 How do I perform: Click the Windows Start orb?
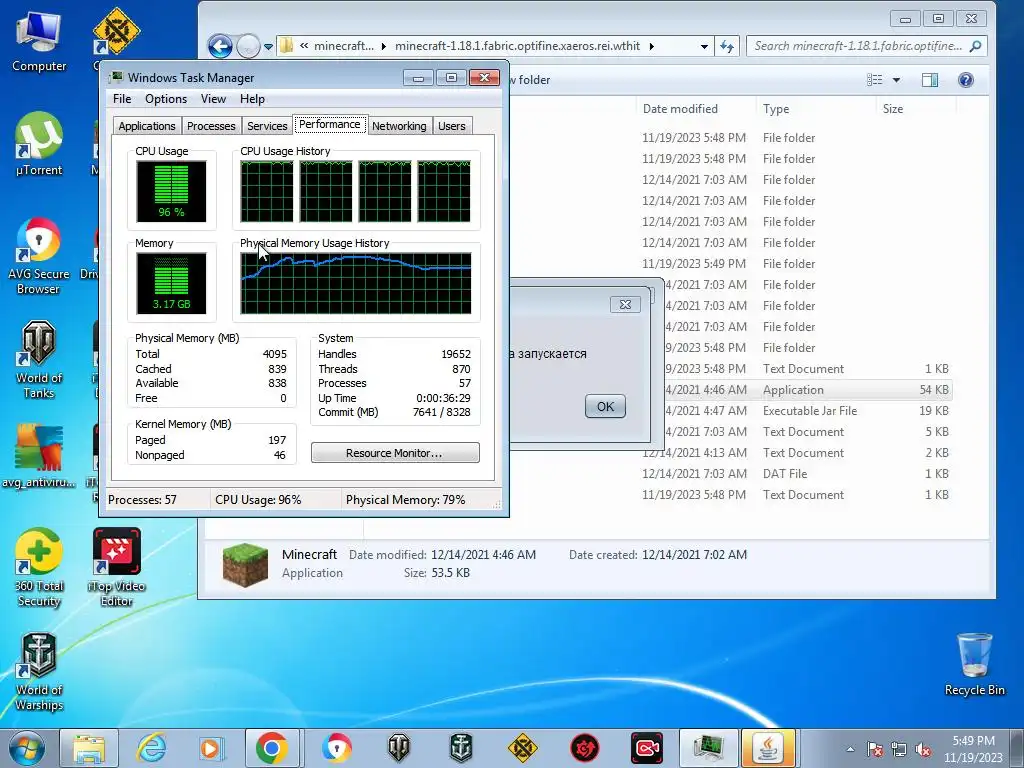(x=26, y=748)
